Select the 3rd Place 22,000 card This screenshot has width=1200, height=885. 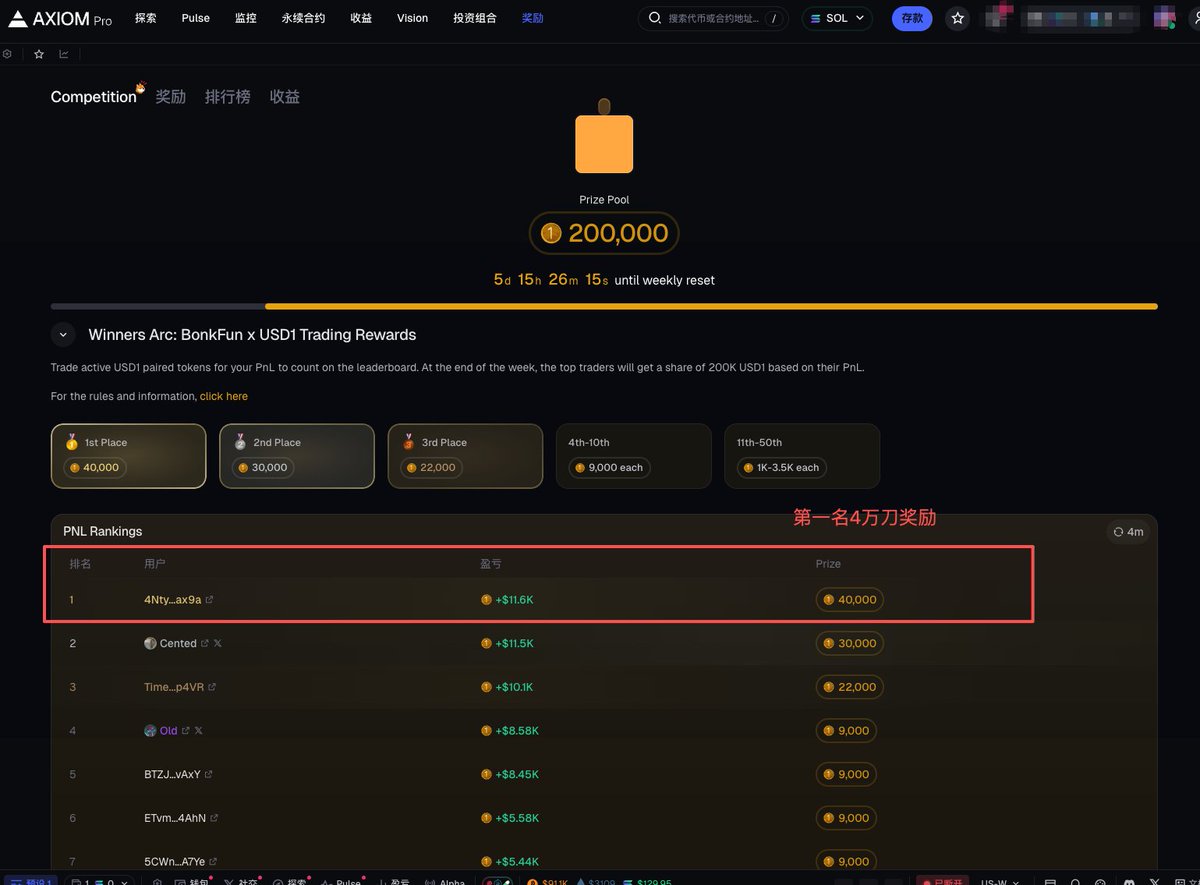click(x=465, y=456)
